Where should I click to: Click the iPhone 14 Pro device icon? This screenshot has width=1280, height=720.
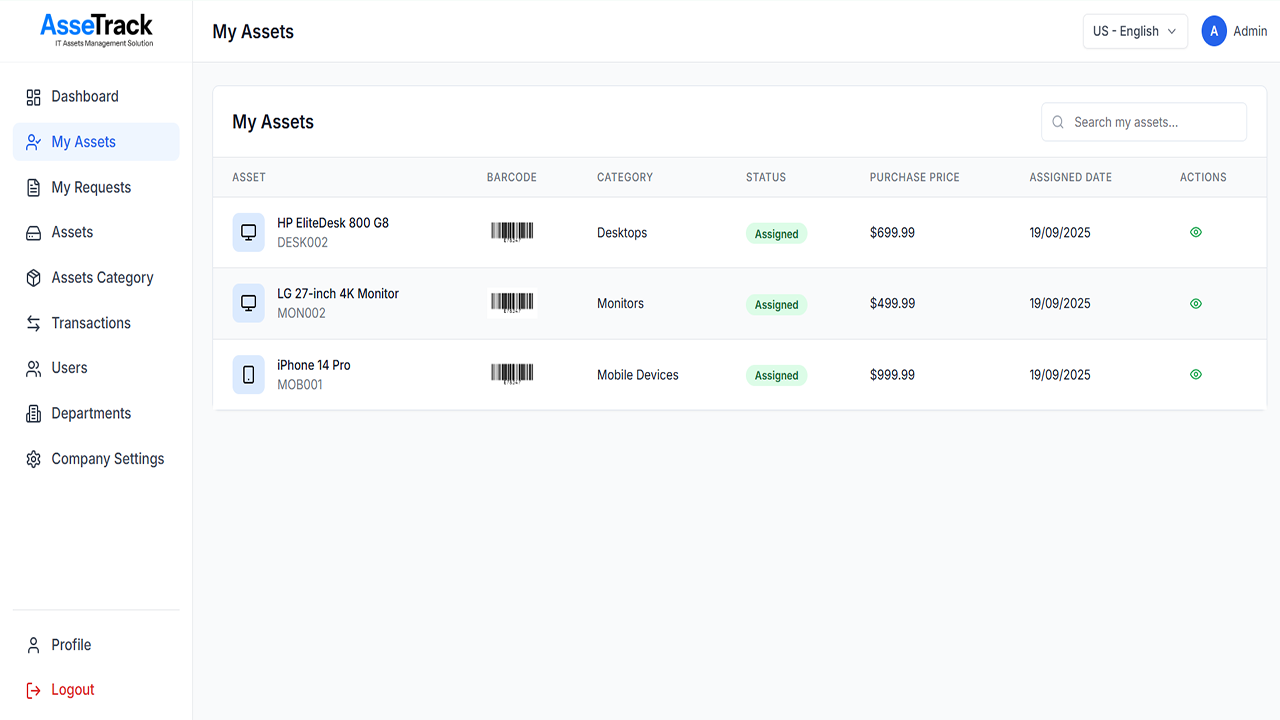[249, 375]
